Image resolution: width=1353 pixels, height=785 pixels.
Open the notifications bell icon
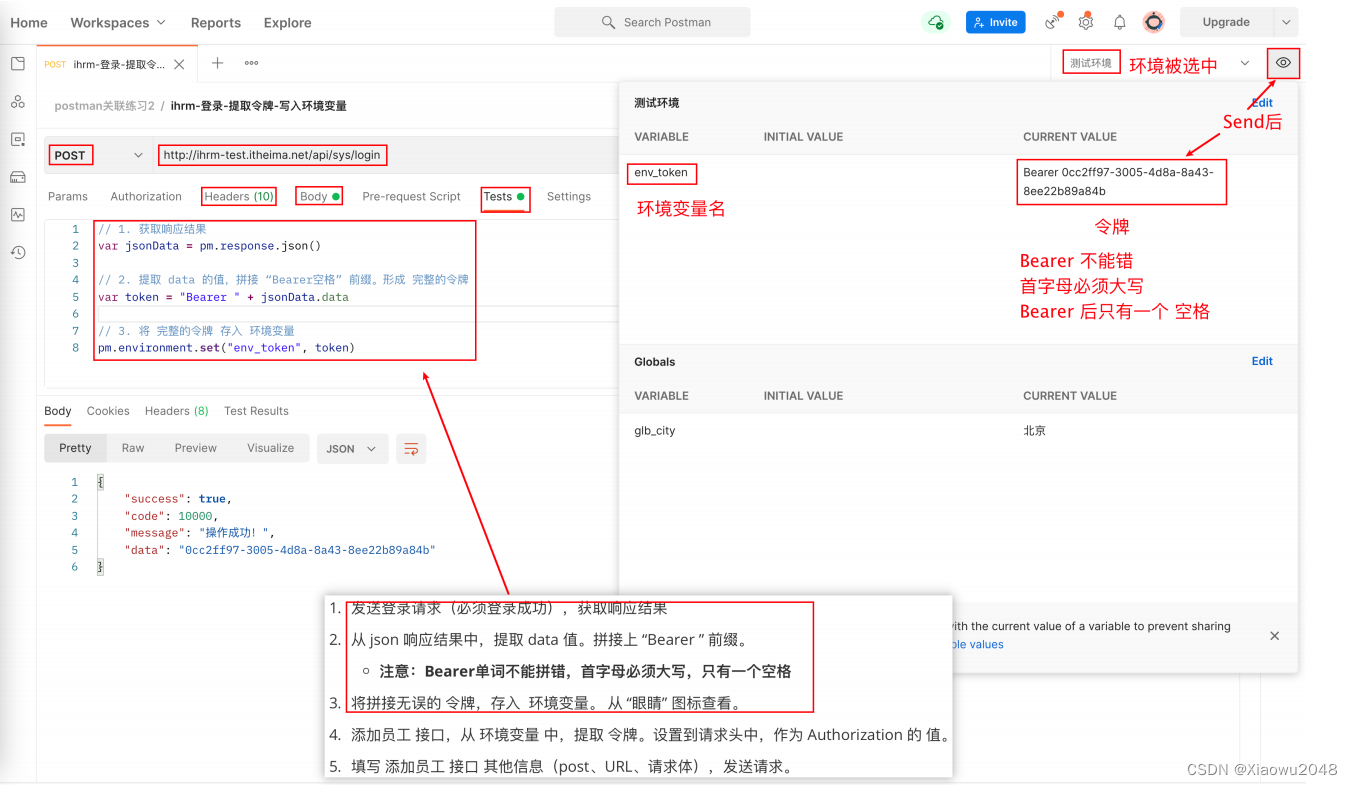[x=1120, y=22]
